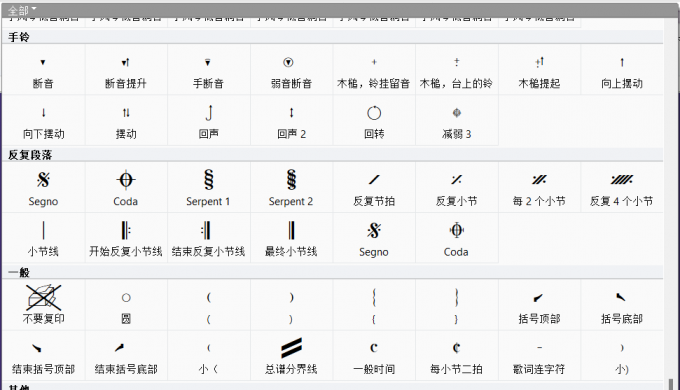Image resolution: width=680 pixels, height=390 pixels.
Task: Select the 减弱 3 symbol
Action: tap(457, 121)
